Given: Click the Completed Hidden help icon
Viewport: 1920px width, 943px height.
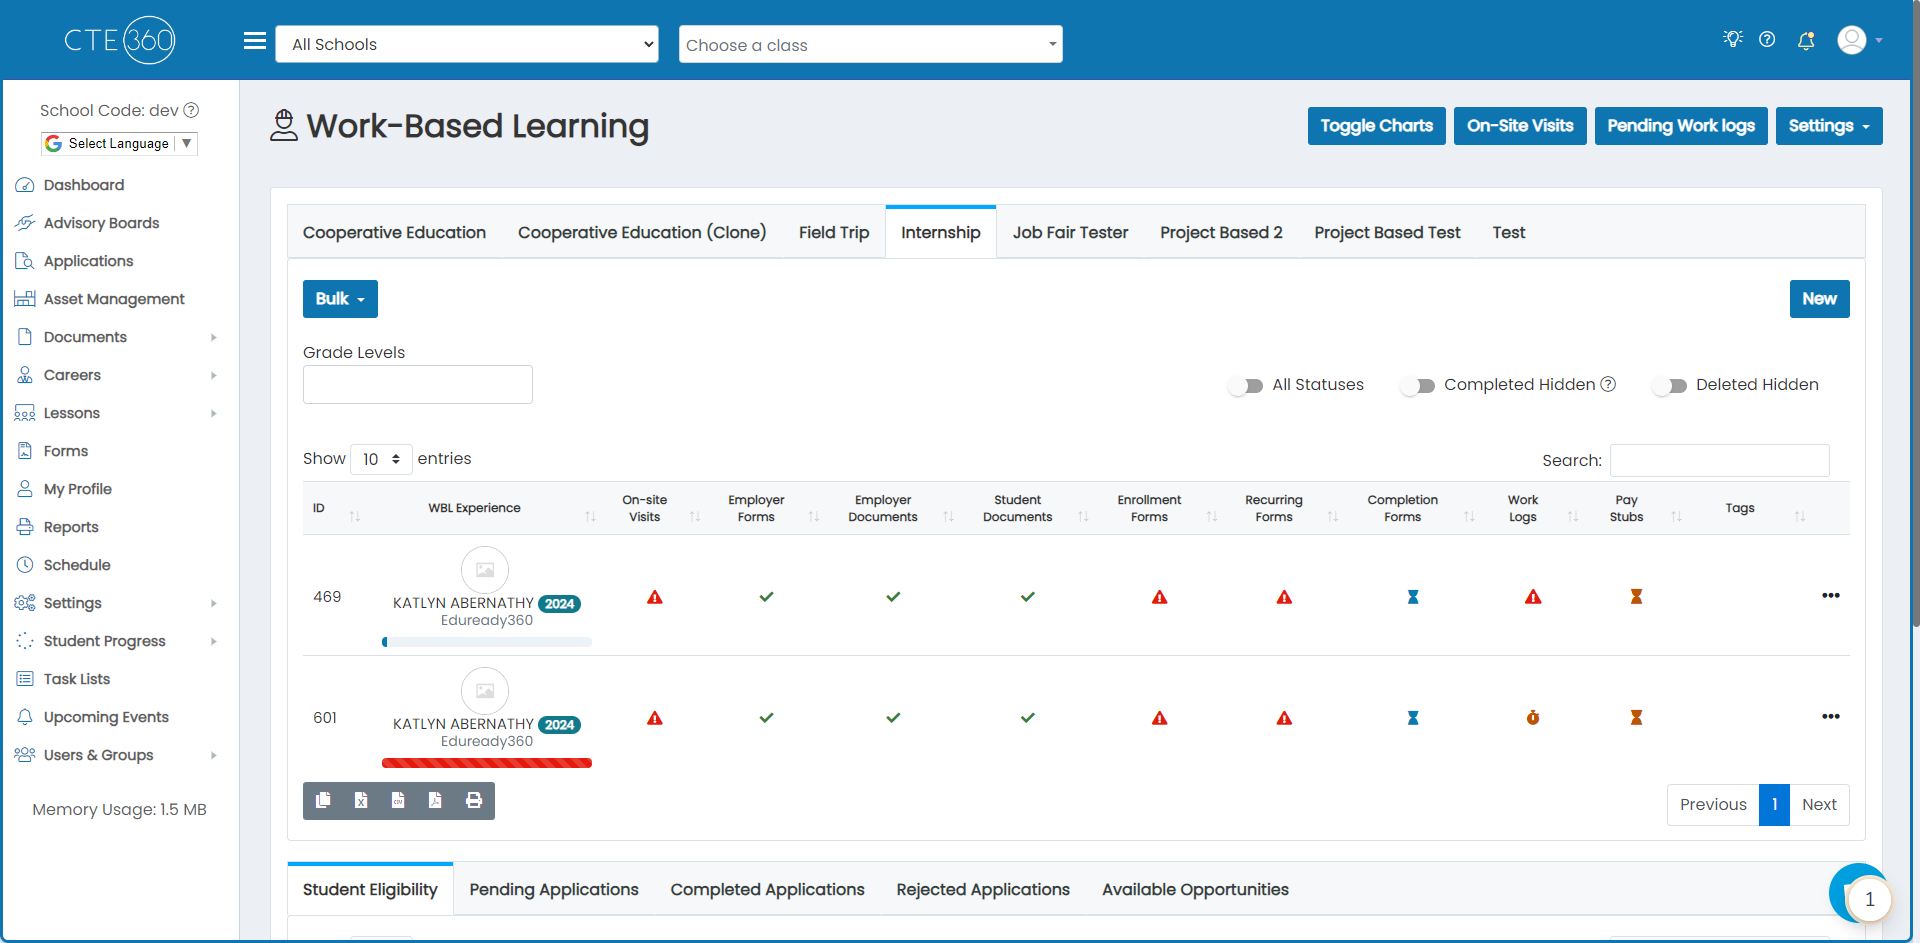Looking at the screenshot, I should coord(1608,384).
